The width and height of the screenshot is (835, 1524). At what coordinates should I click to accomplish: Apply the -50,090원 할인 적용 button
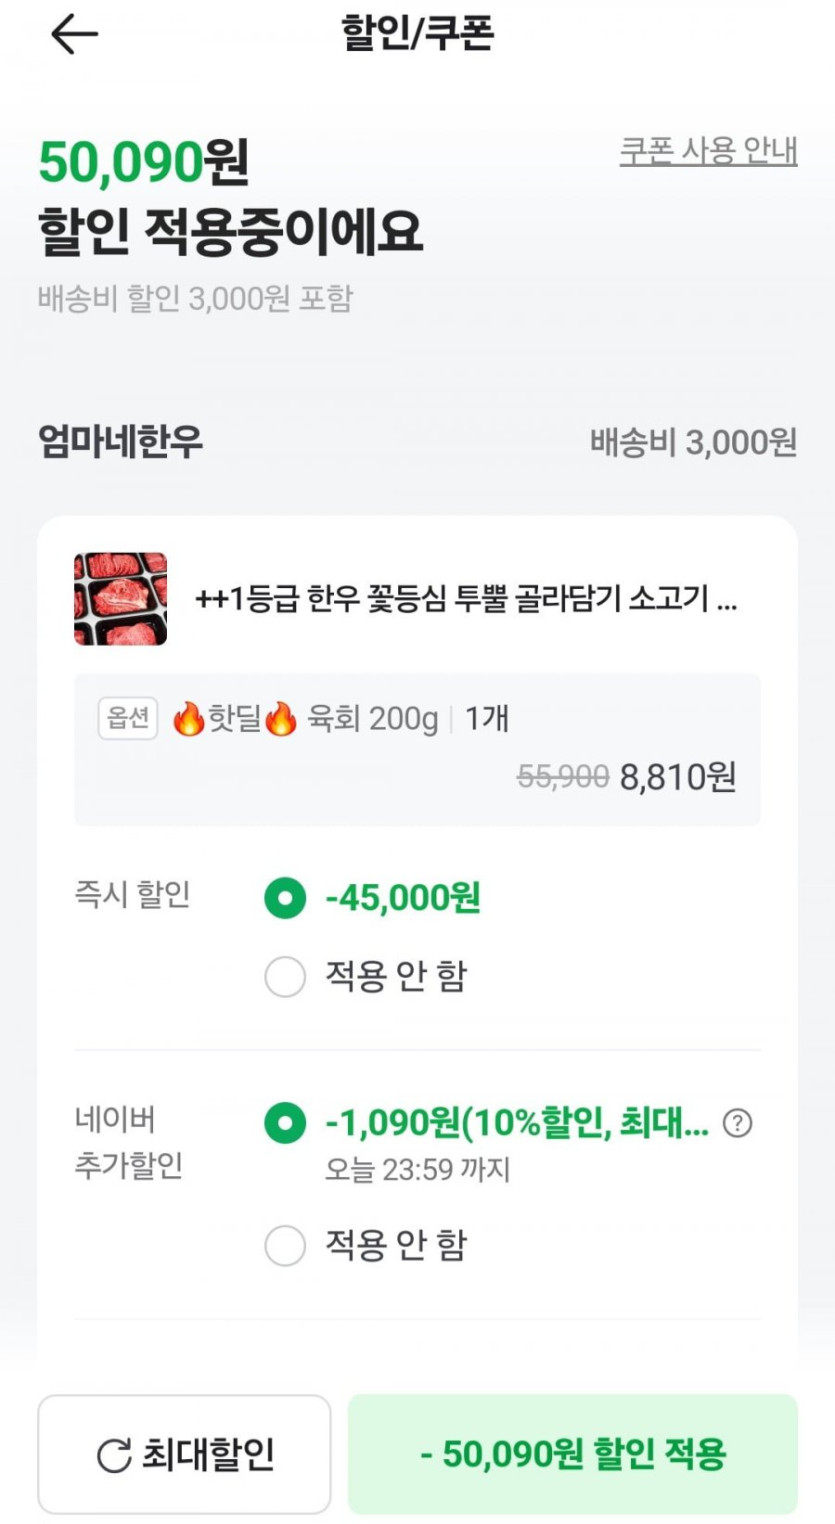[573, 1454]
